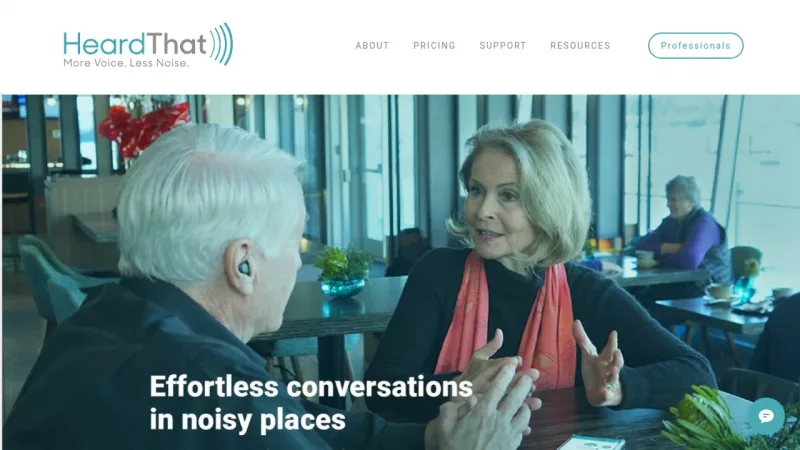Click the sound wave icon in logo

(x=221, y=44)
